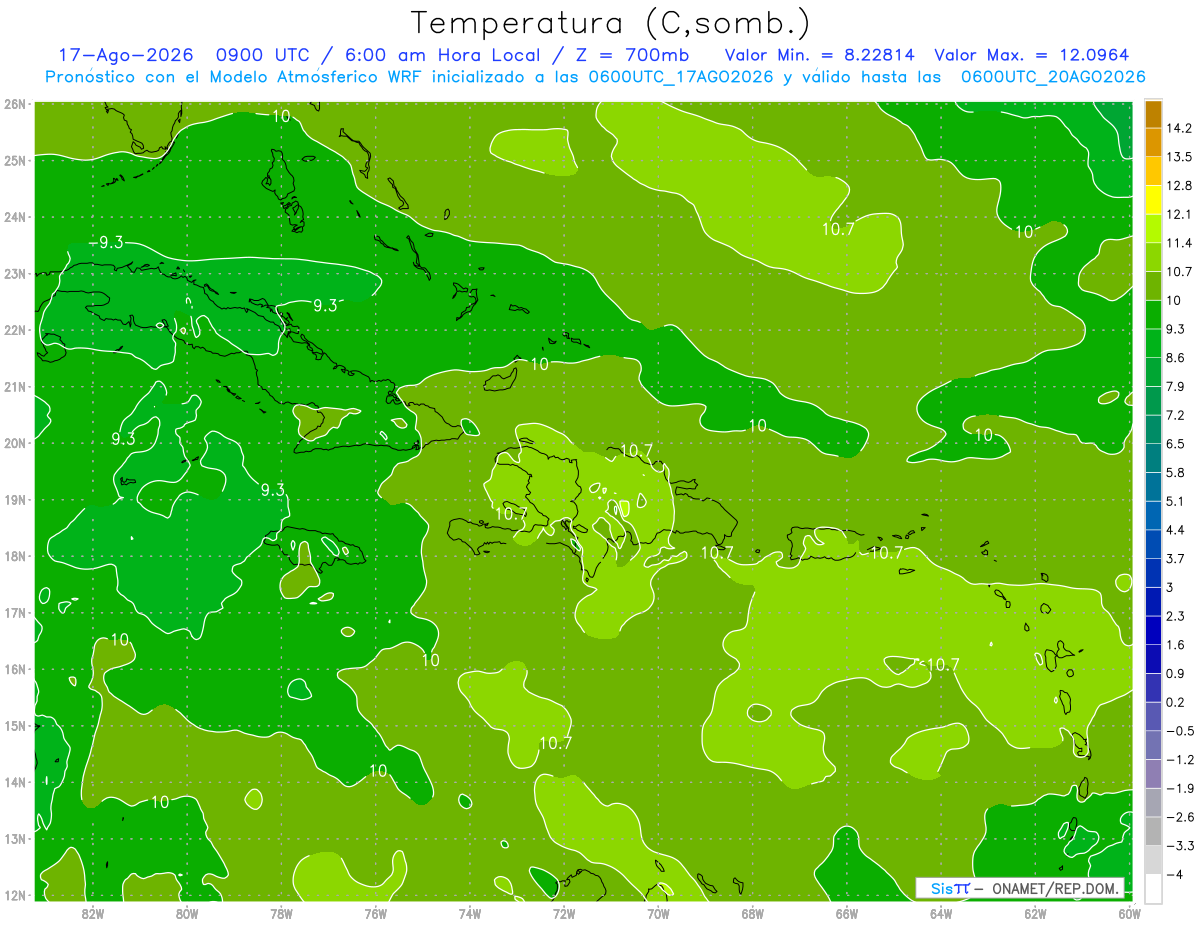
Task: Click the legend value "-4"
Action: 1175,874
